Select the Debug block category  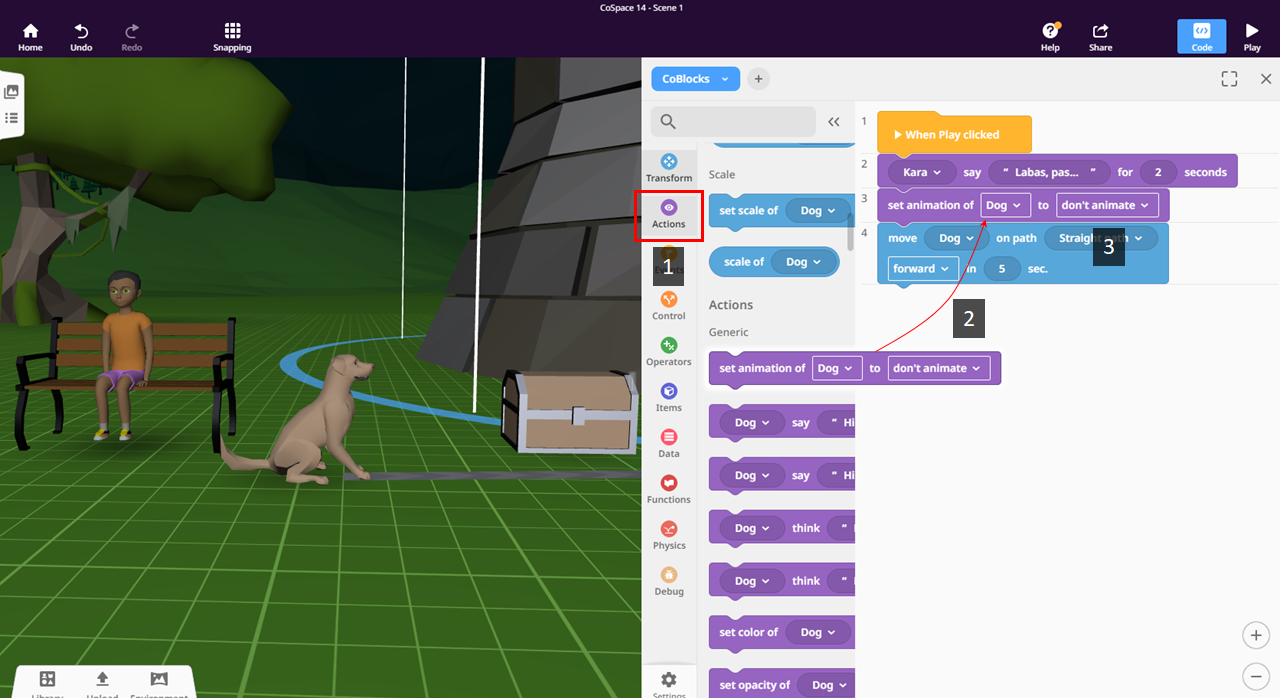pyautogui.click(x=669, y=582)
